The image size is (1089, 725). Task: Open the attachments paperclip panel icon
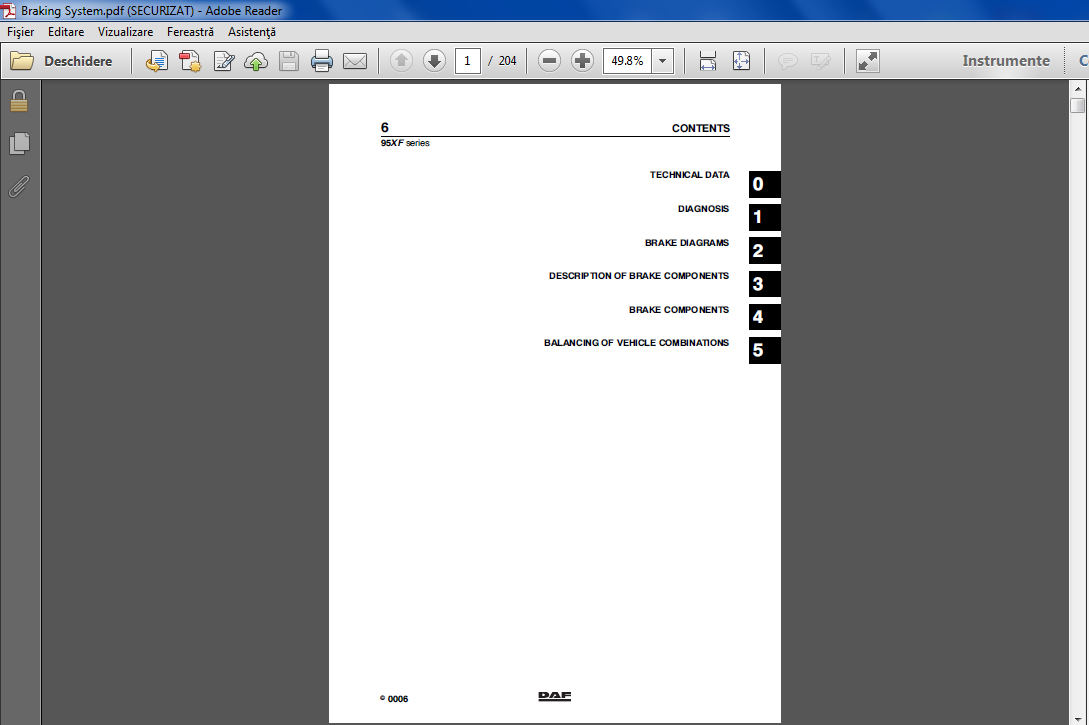click(19, 186)
